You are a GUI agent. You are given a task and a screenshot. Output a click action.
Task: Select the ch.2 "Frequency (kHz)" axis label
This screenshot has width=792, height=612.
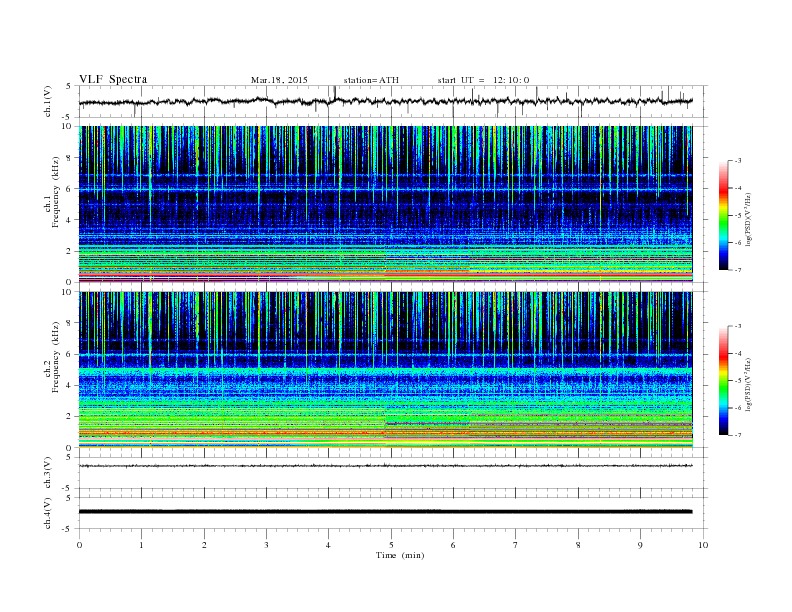point(55,356)
